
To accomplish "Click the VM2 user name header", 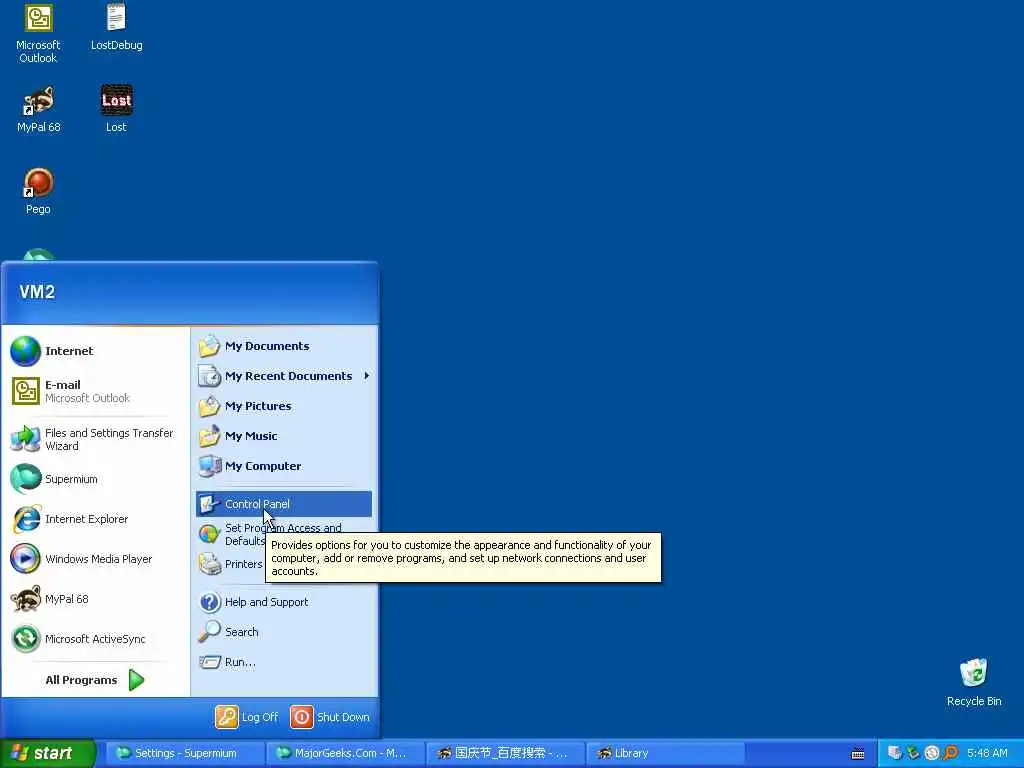I will pyautogui.click(x=37, y=292).
